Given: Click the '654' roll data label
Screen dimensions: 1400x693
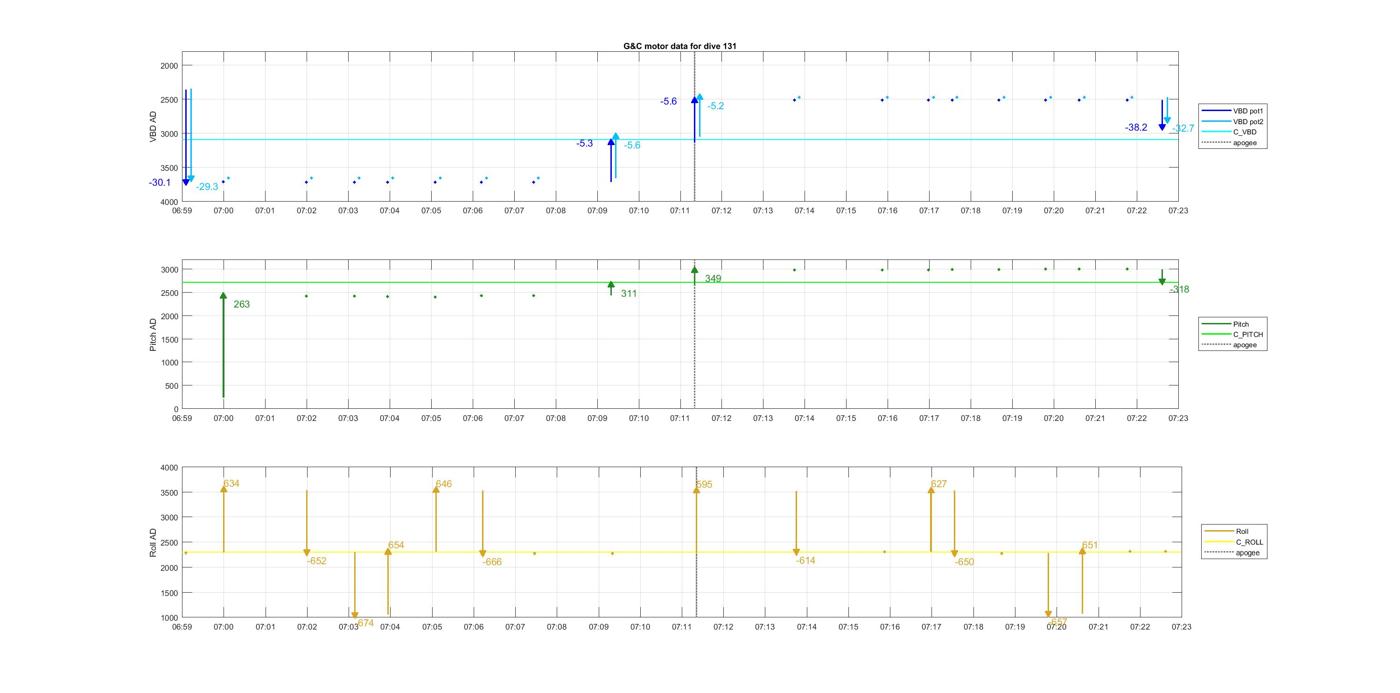Looking at the screenshot, I should [396, 546].
